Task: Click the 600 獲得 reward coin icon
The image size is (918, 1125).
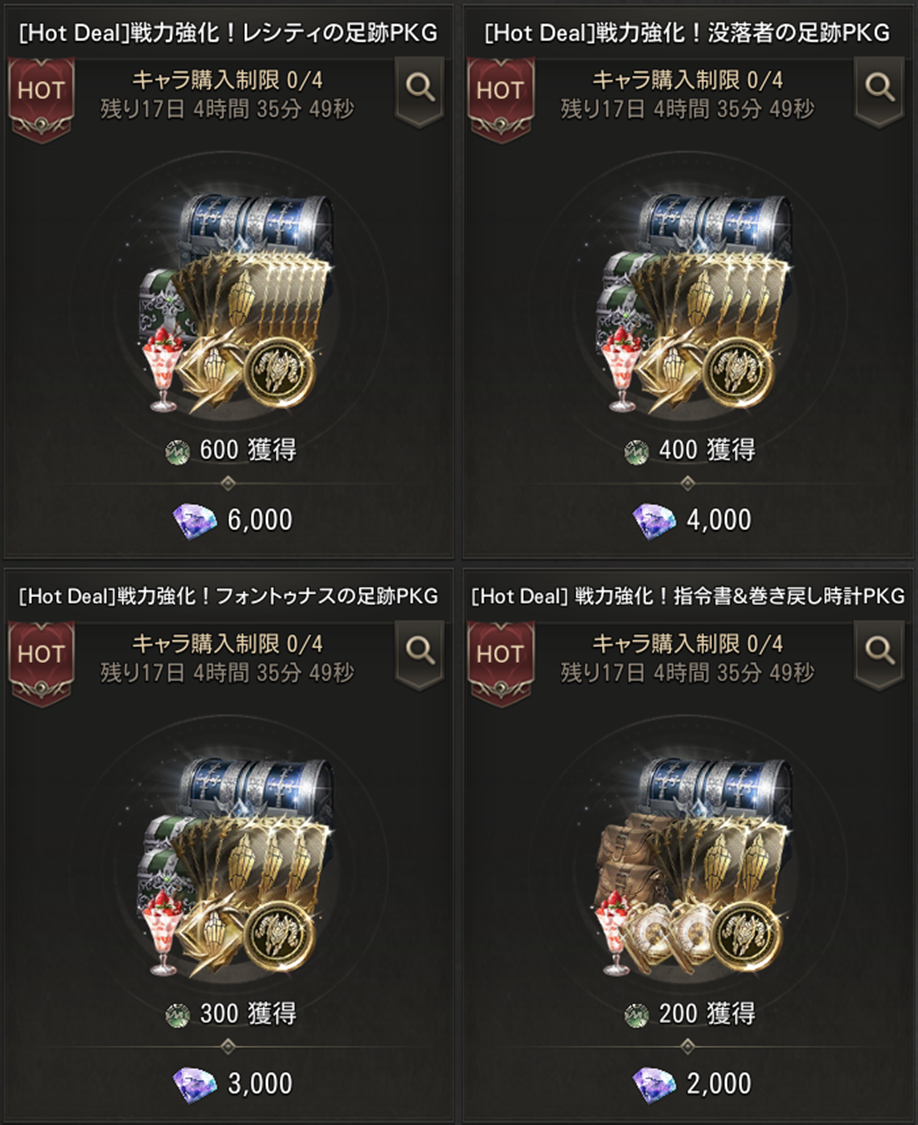Action: coord(177,452)
